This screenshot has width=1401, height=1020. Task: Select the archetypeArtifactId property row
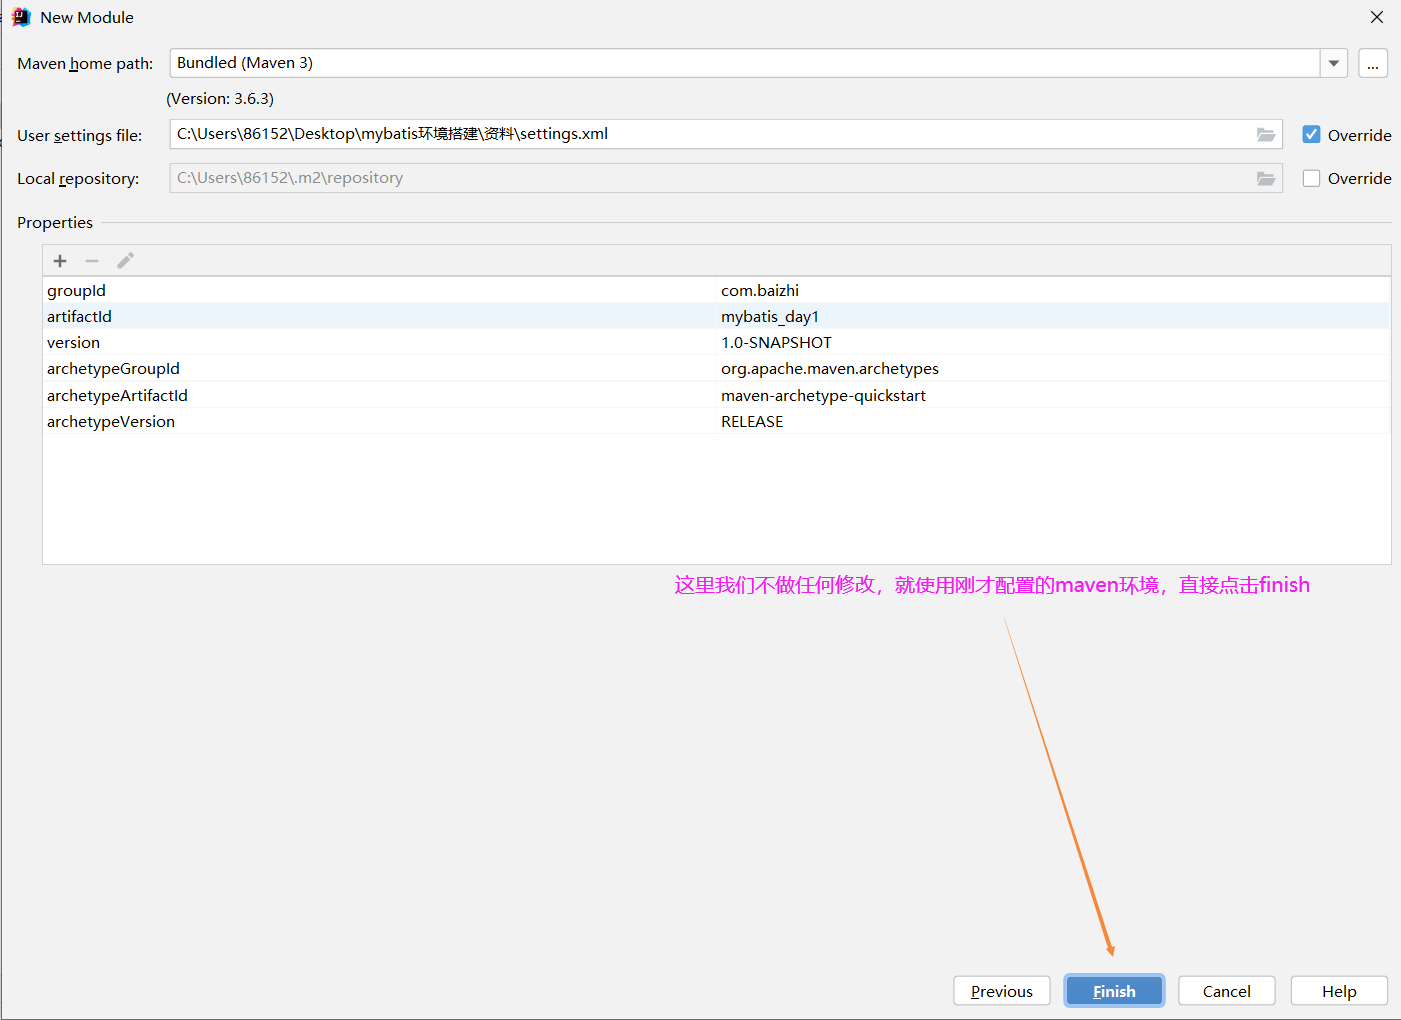(x=716, y=395)
